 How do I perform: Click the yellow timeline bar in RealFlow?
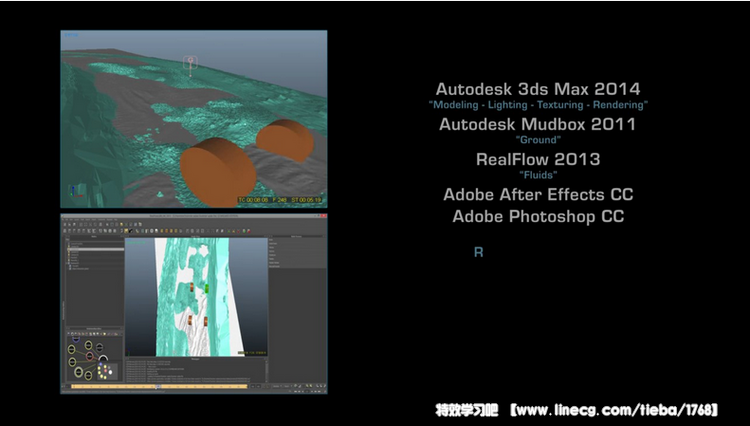tap(160, 386)
